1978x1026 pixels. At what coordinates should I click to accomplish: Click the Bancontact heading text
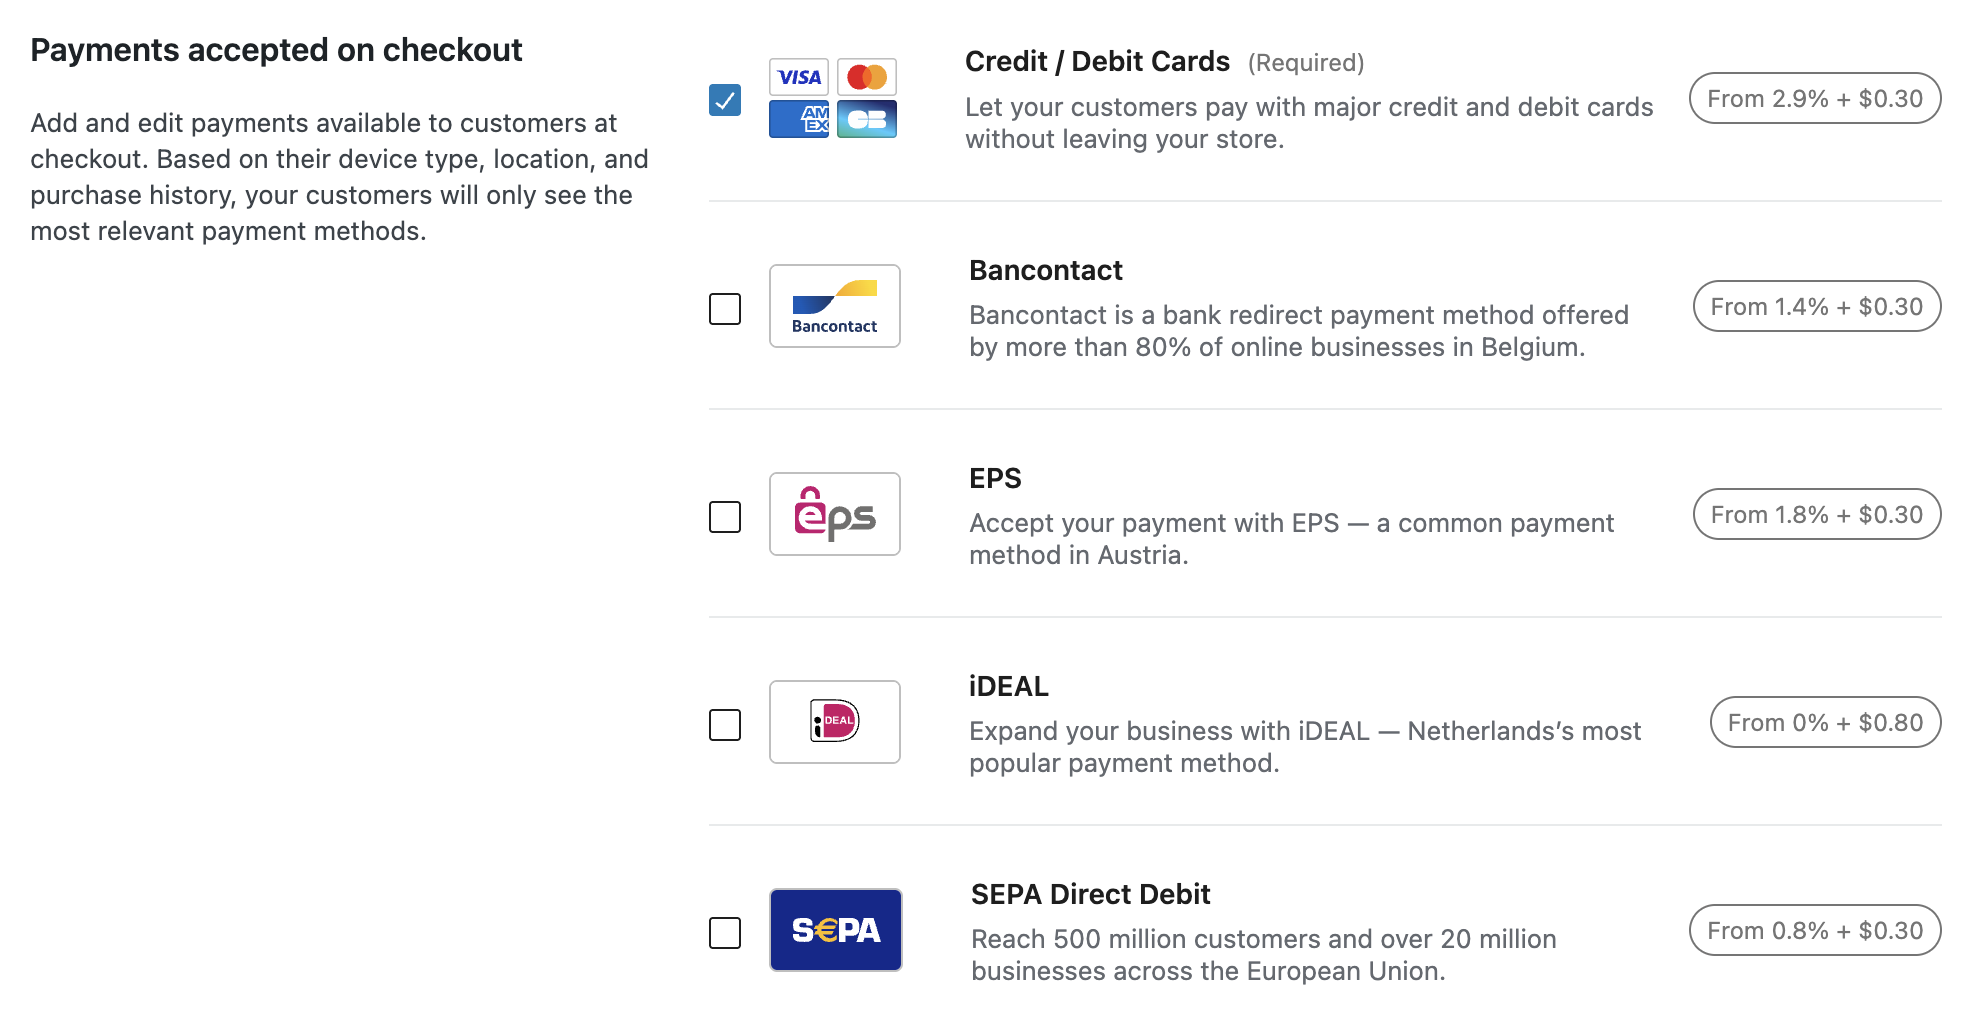[1045, 270]
